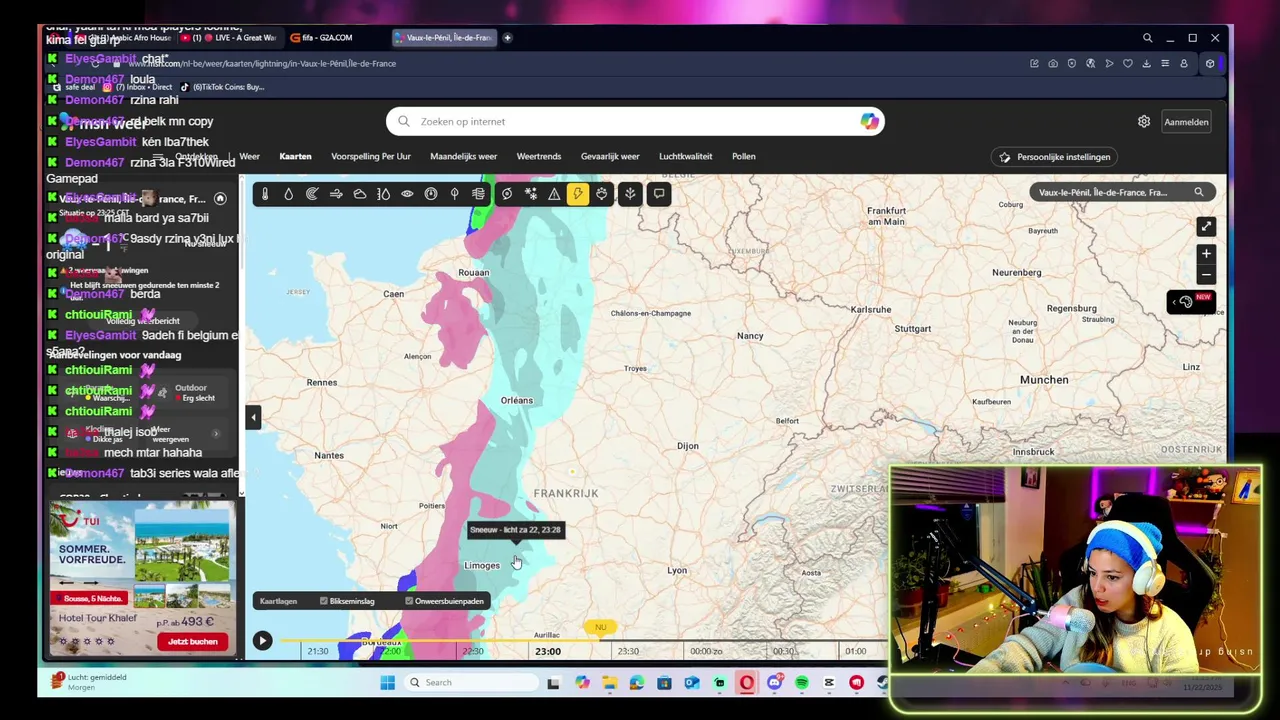Select the humidity map layer icon
This screenshot has width=1280, height=720.
383,194
